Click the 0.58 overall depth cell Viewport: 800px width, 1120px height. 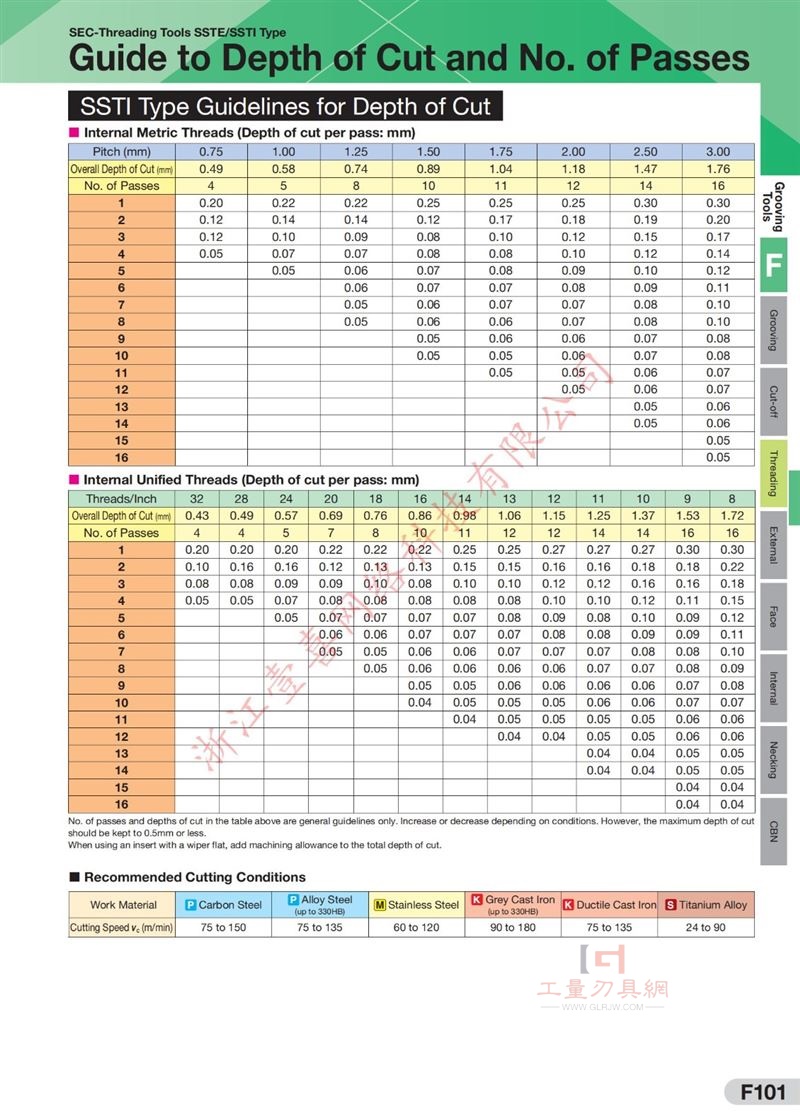pos(284,169)
